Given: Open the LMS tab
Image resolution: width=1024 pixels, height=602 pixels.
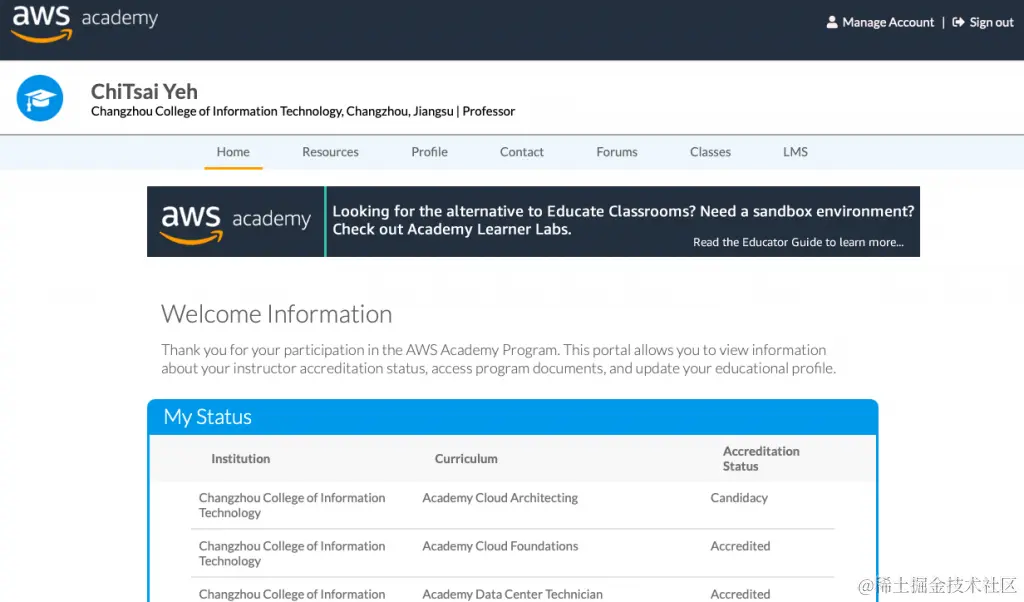Looking at the screenshot, I should 795,152.
